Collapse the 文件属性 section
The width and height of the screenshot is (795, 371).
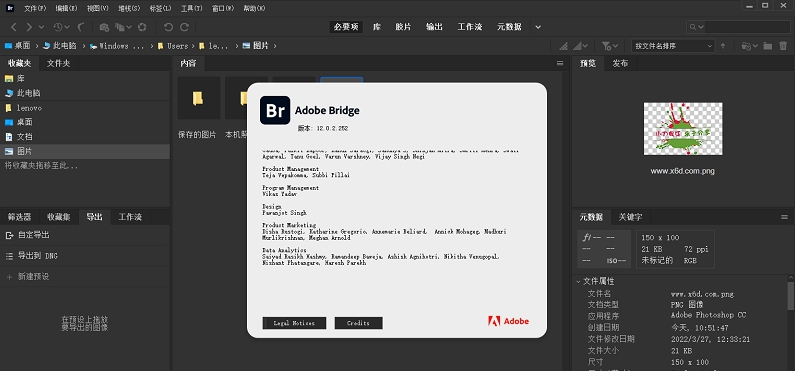pyautogui.click(x=578, y=281)
